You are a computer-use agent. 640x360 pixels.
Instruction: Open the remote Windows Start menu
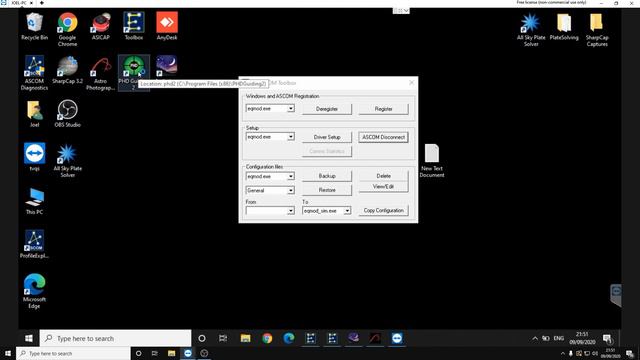click(29, 338)
